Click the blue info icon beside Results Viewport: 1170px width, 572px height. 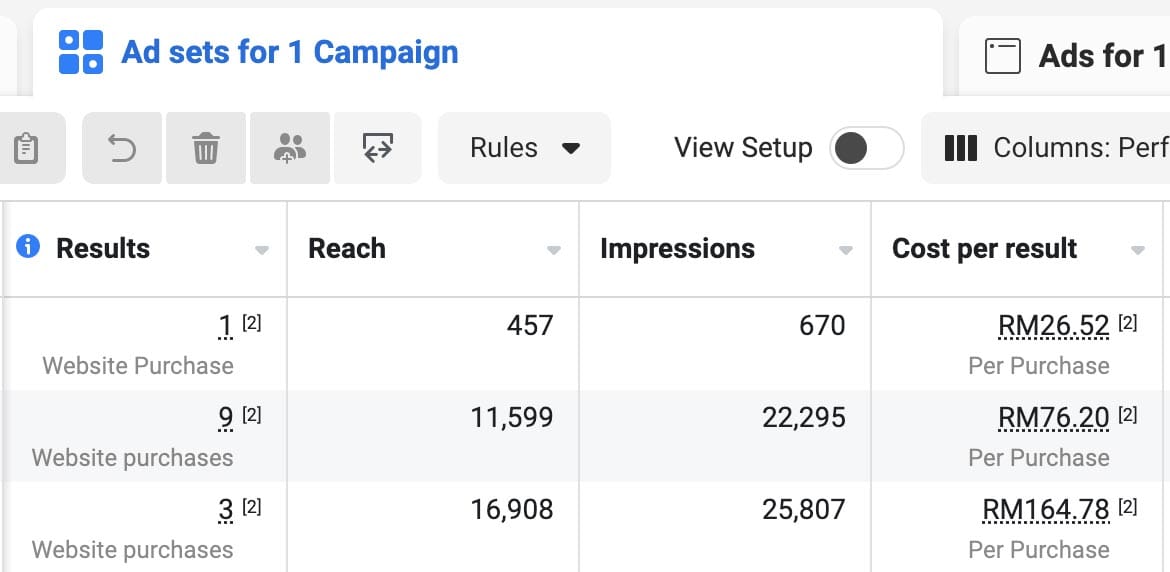point(28,246)
